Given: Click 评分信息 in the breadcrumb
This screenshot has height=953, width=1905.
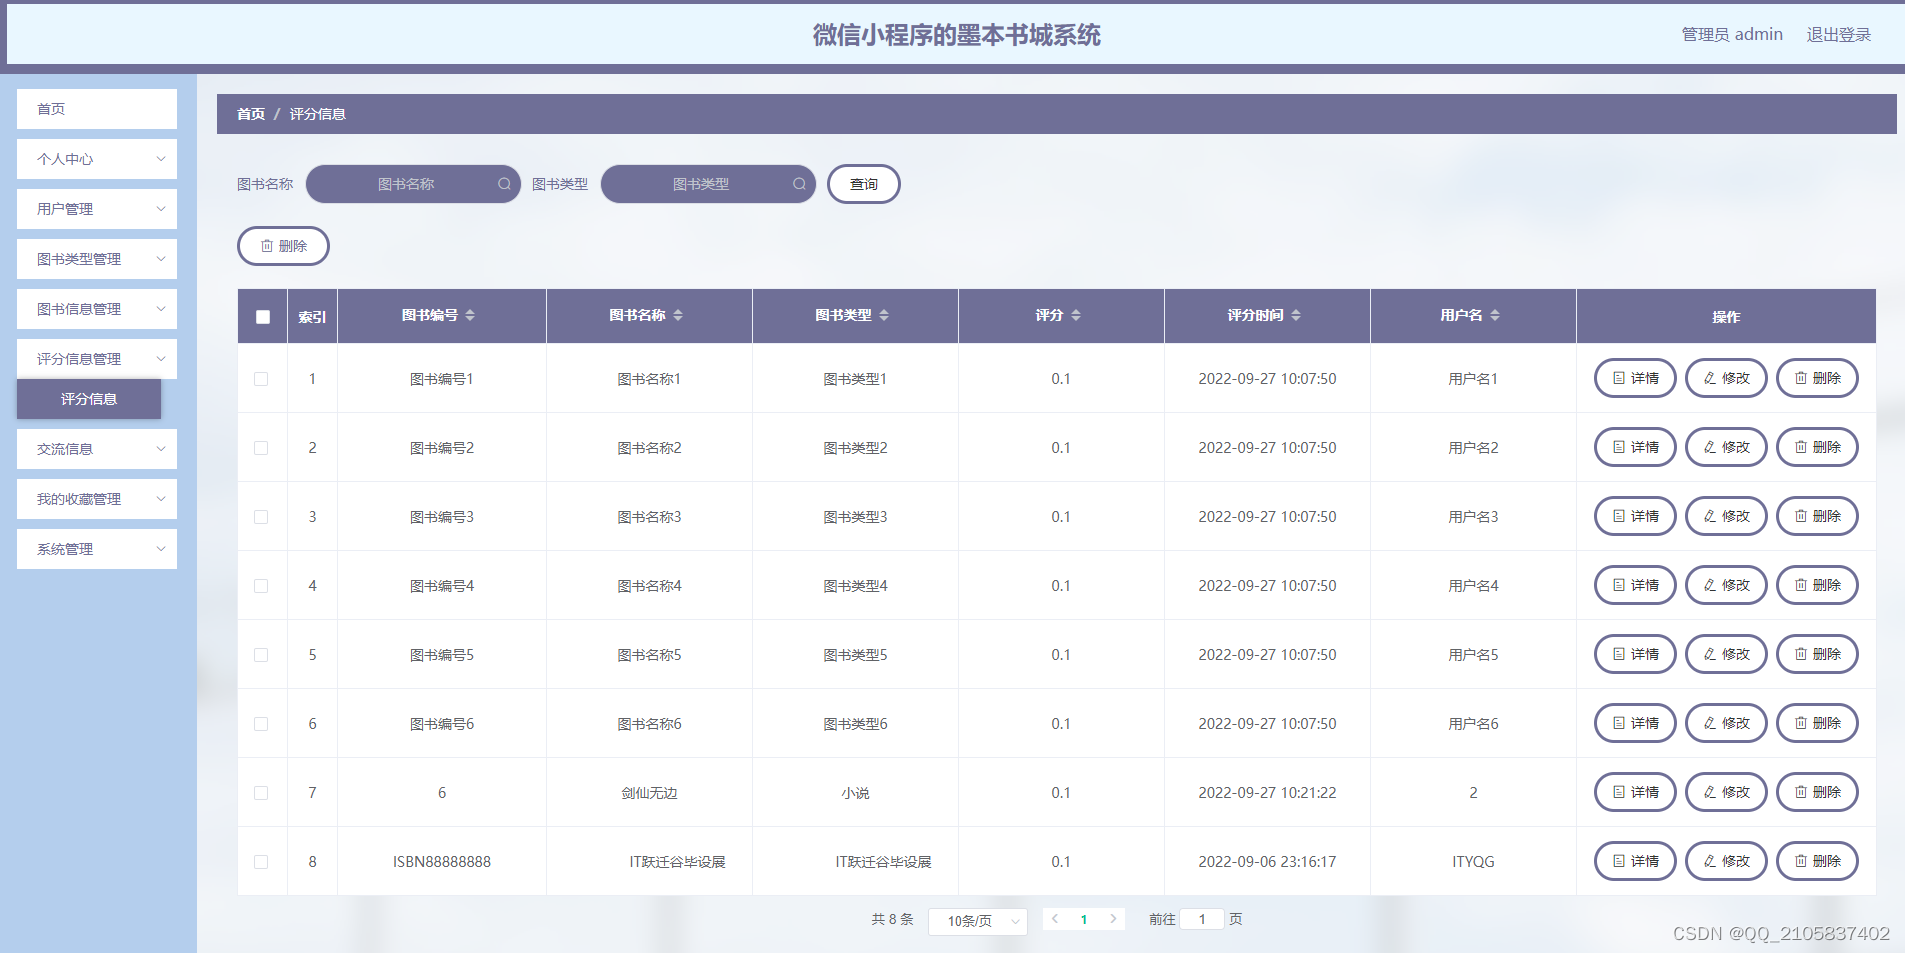Looking at the screenshot, I should (318, 114).
